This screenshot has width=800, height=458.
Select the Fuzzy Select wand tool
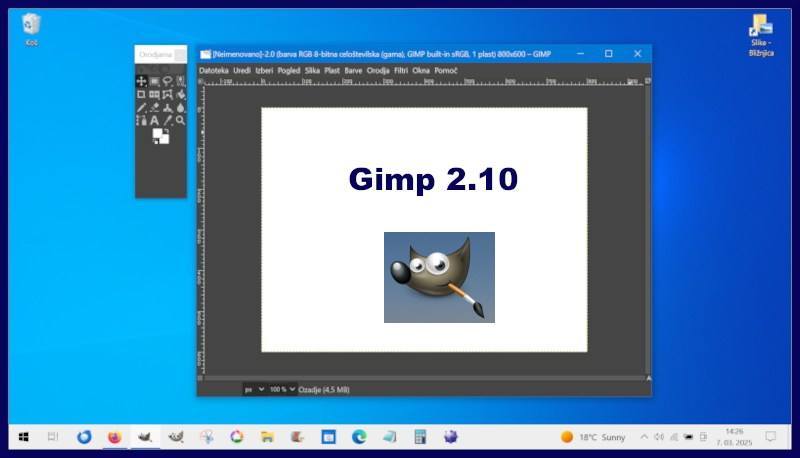pos(180,81)
